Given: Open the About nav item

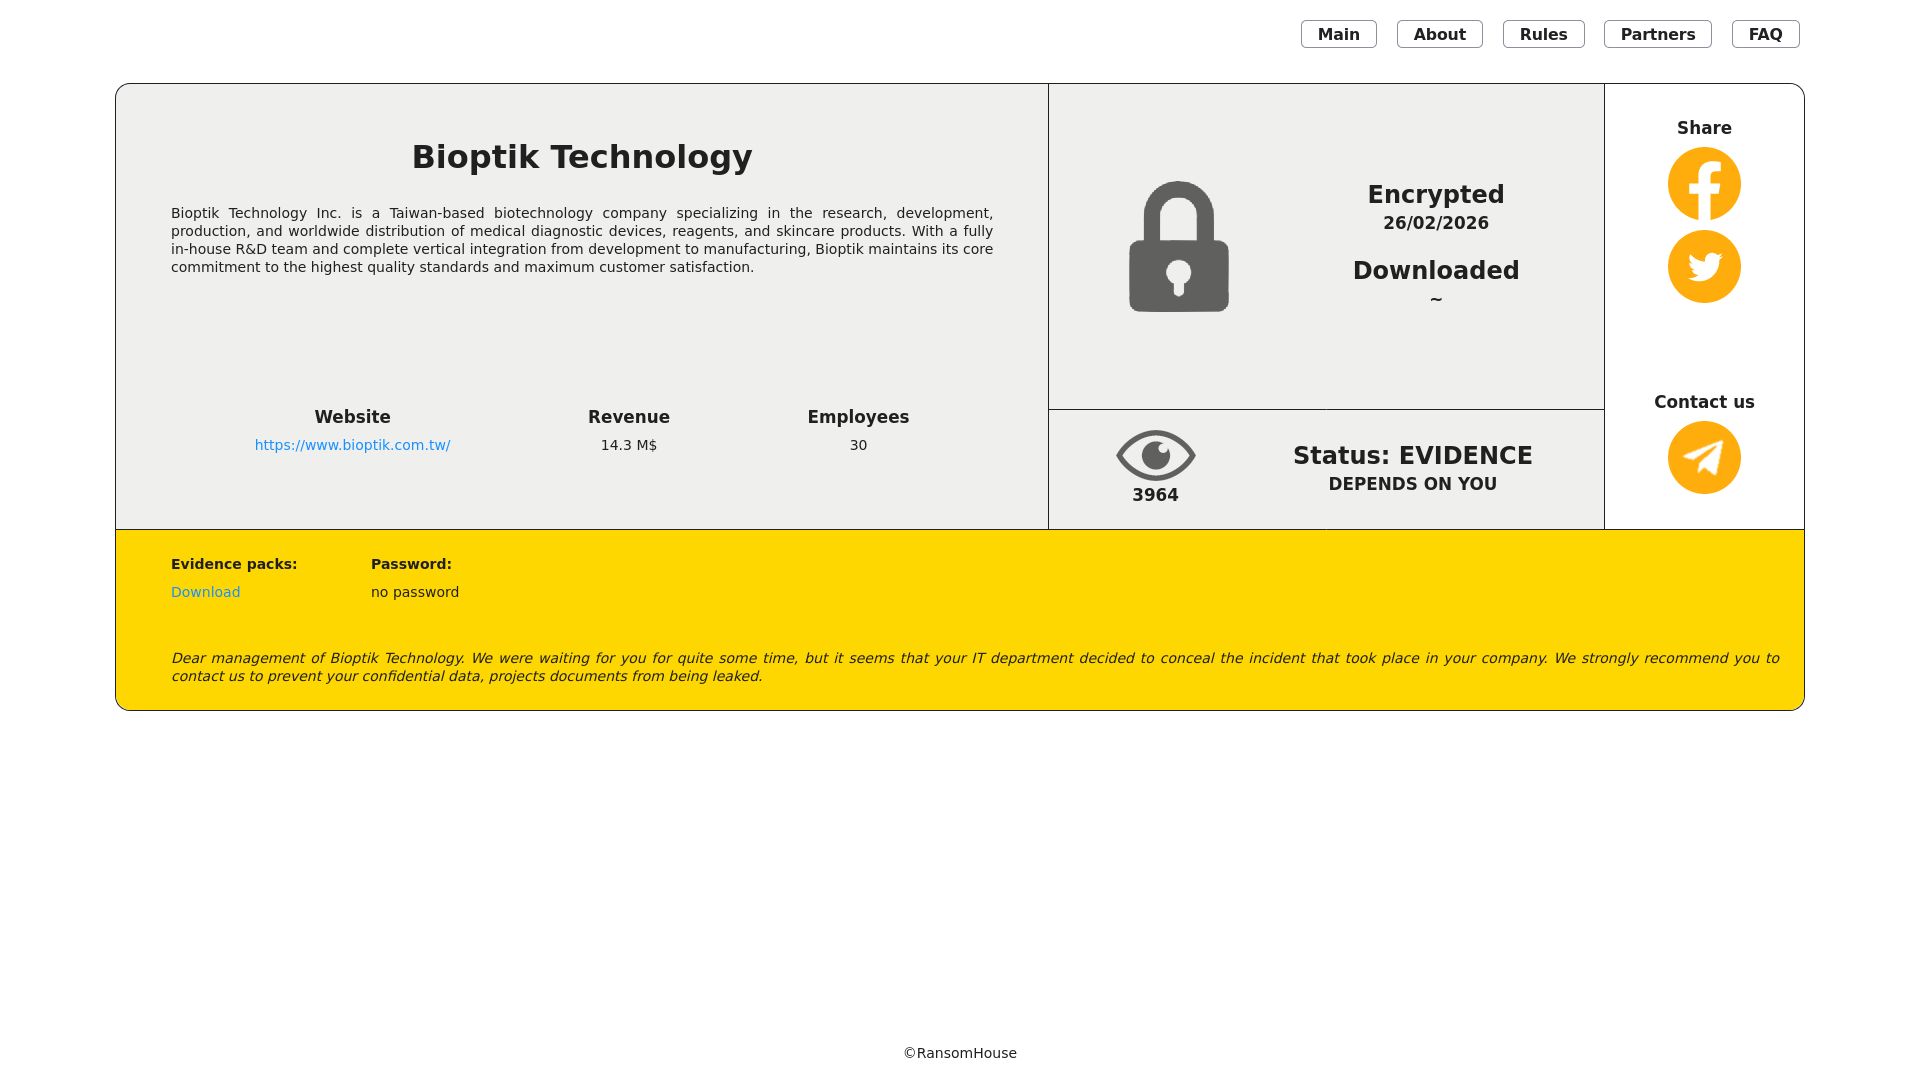Looking at the screenshot, I should [1440, 34].
